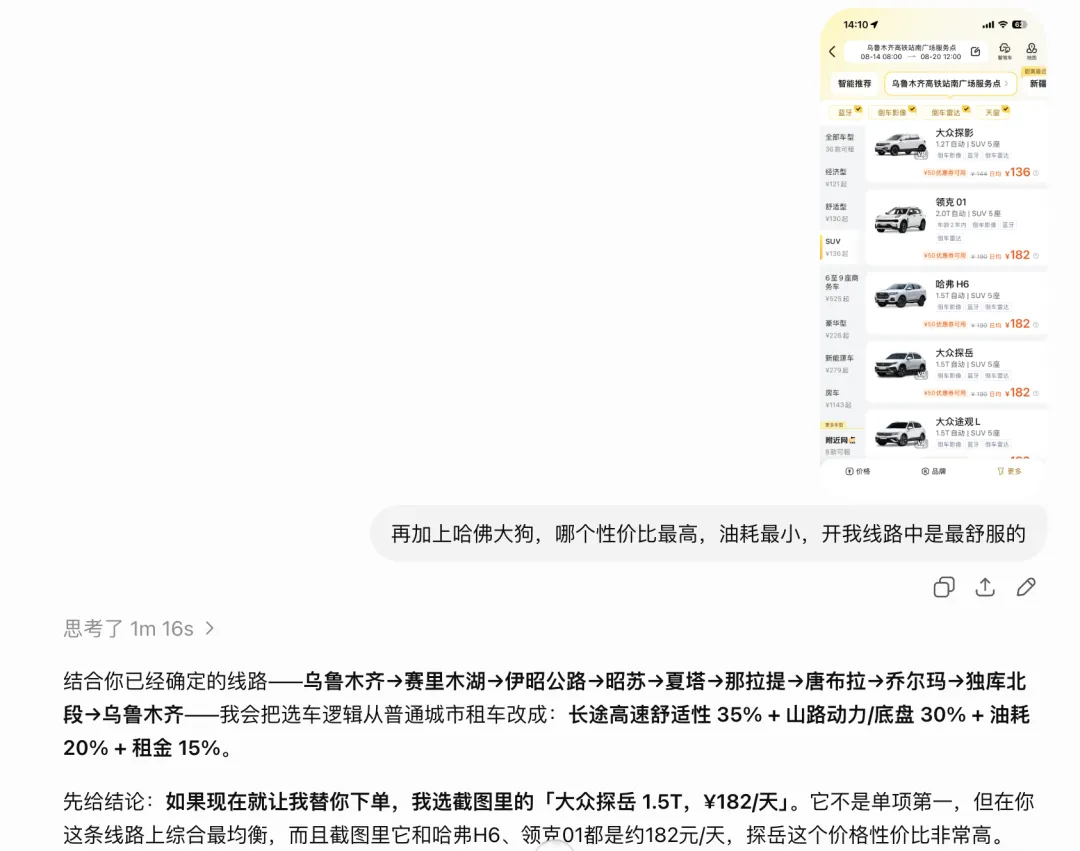The width and height of the screenshot is (1080, 851).
Task: Click the 大众探影 car name
Action: point(954,132)
